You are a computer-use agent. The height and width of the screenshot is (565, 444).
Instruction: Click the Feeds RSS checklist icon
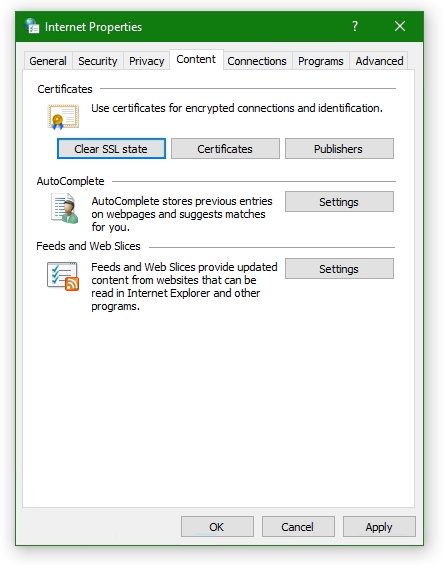[63, 276]
